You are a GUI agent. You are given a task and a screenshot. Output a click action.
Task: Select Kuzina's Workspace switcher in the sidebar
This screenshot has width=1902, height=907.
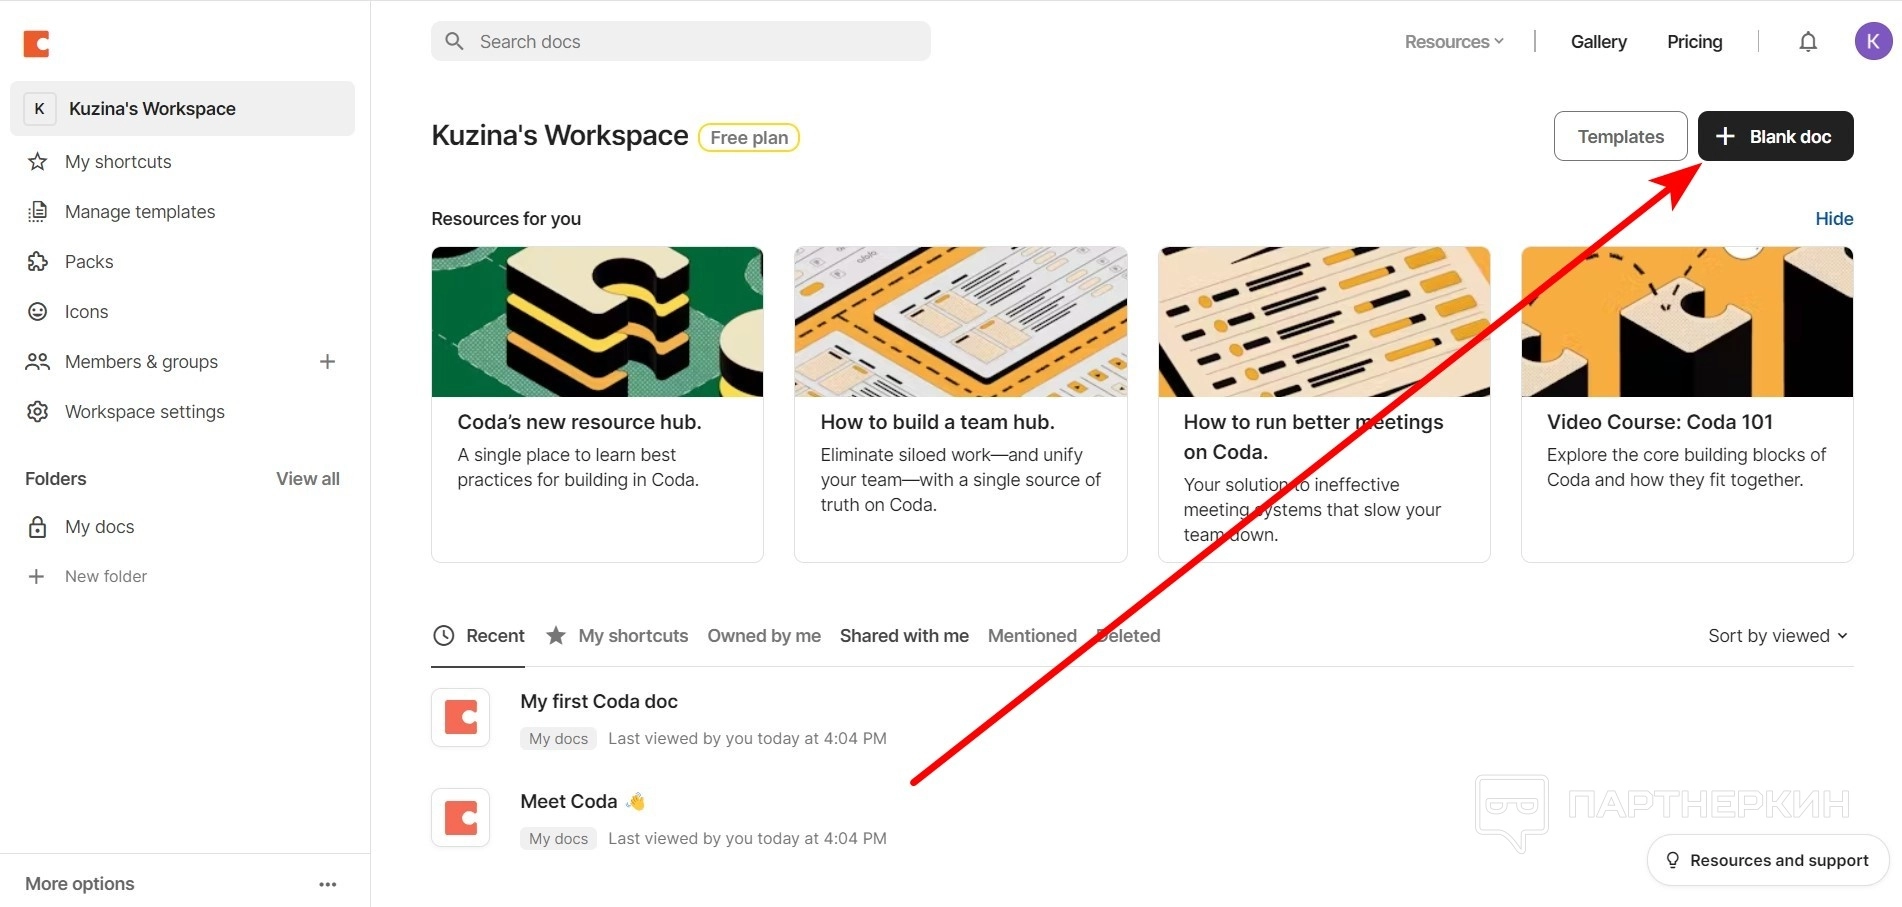182,109
